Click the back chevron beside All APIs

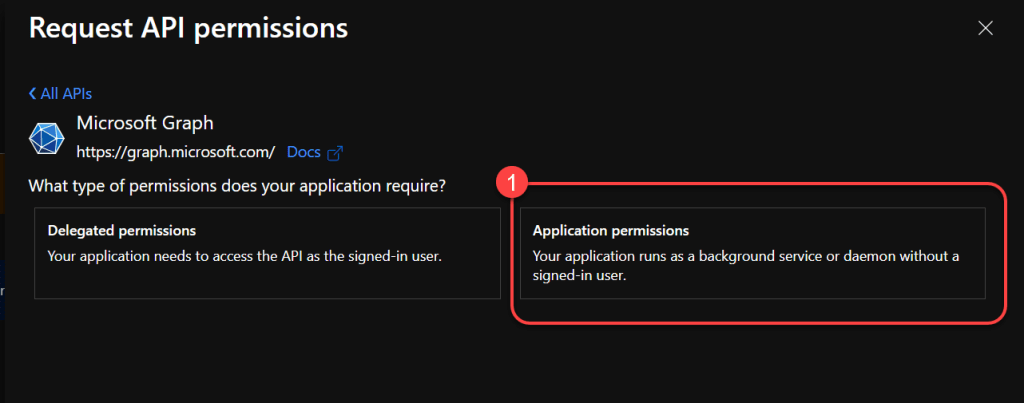coord(33,93)
